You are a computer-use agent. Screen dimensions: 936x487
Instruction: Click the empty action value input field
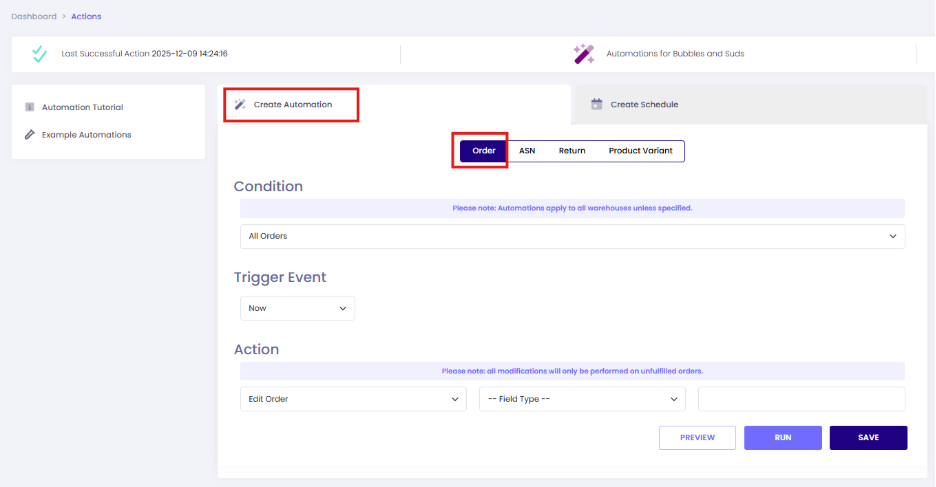(x=801, y=399)
